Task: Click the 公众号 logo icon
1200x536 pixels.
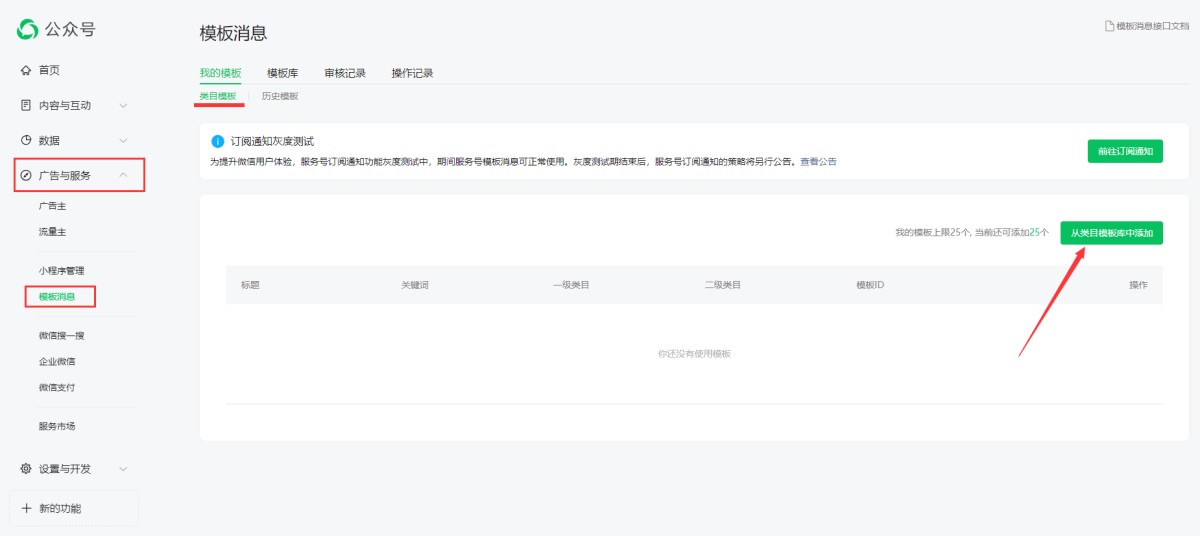Action: [27, 30]
